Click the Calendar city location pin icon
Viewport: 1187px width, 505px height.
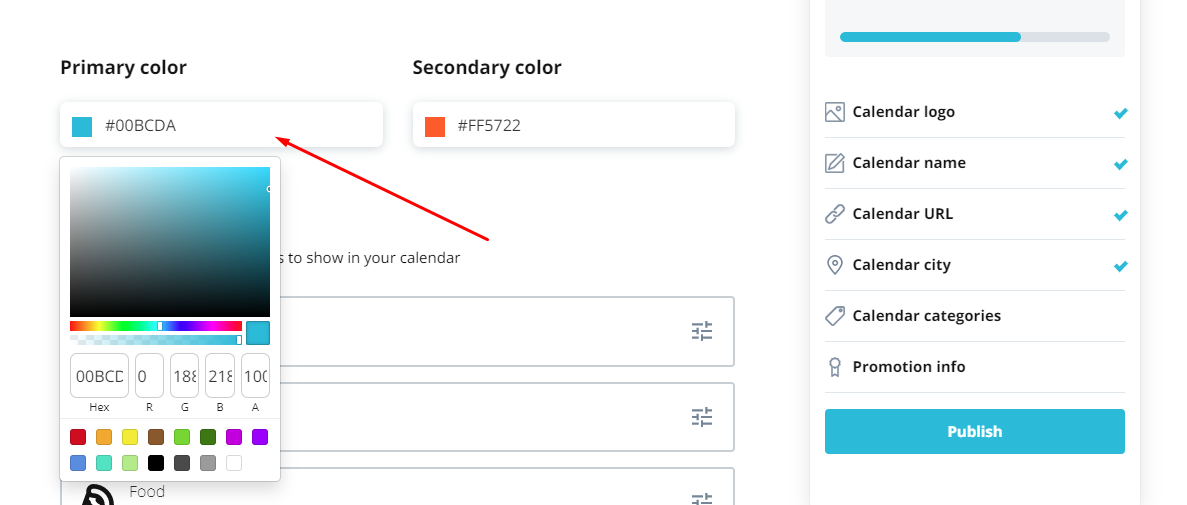pos(834,265)
